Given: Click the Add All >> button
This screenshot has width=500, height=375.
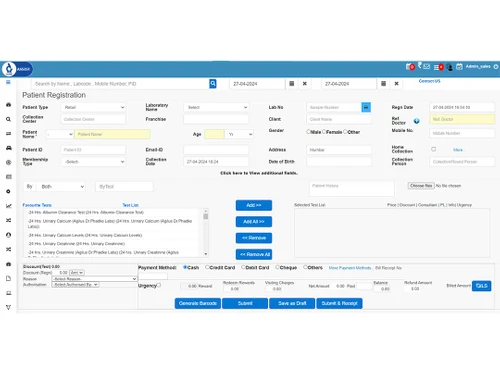Looking at the screenshot, I should click(254, 222).
